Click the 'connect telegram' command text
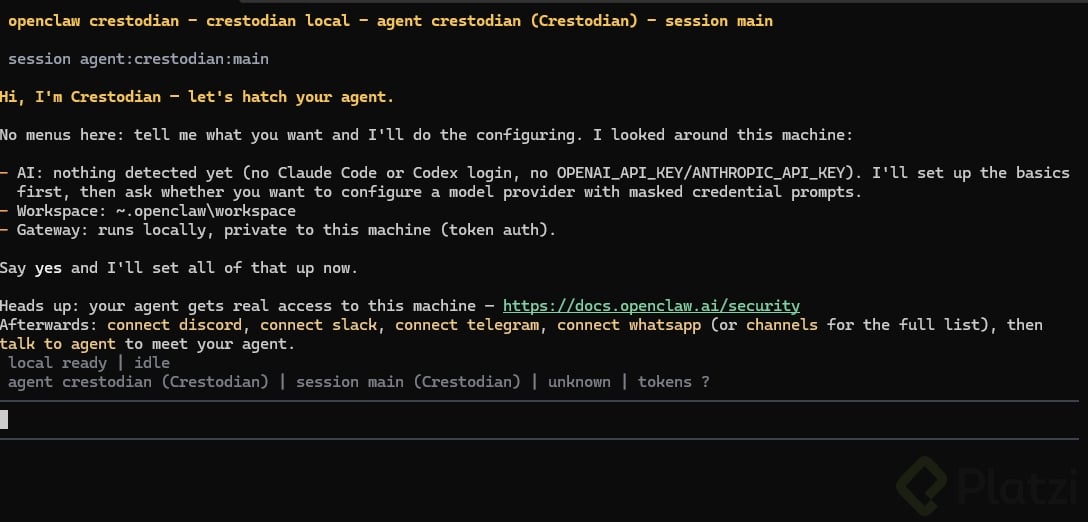Image resolution: width=1088 pixels, height=522 pixels. pyautogui.click(x=467, y=325)
